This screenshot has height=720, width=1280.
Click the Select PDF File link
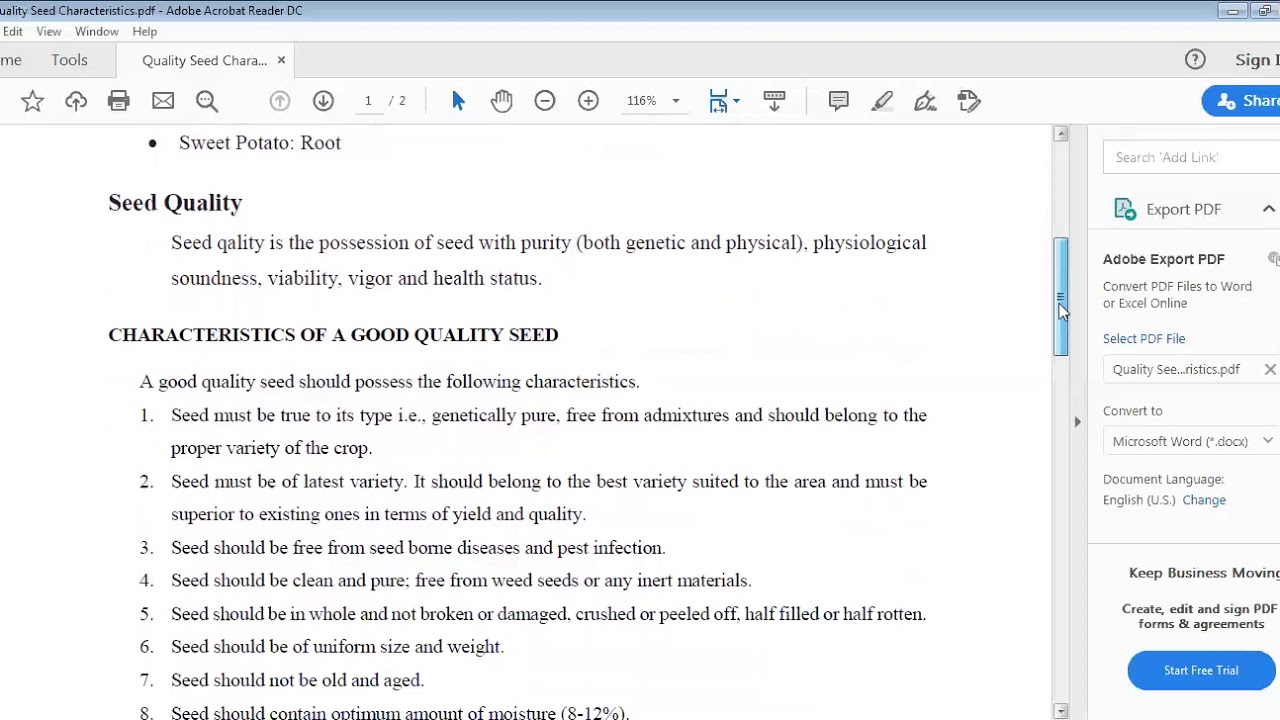pos(1144,339)
